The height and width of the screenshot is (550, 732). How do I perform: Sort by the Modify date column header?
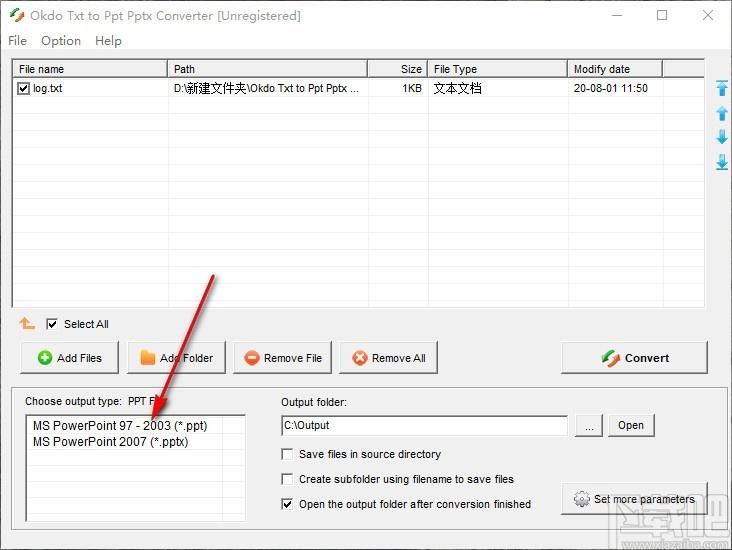click(615, 69)
